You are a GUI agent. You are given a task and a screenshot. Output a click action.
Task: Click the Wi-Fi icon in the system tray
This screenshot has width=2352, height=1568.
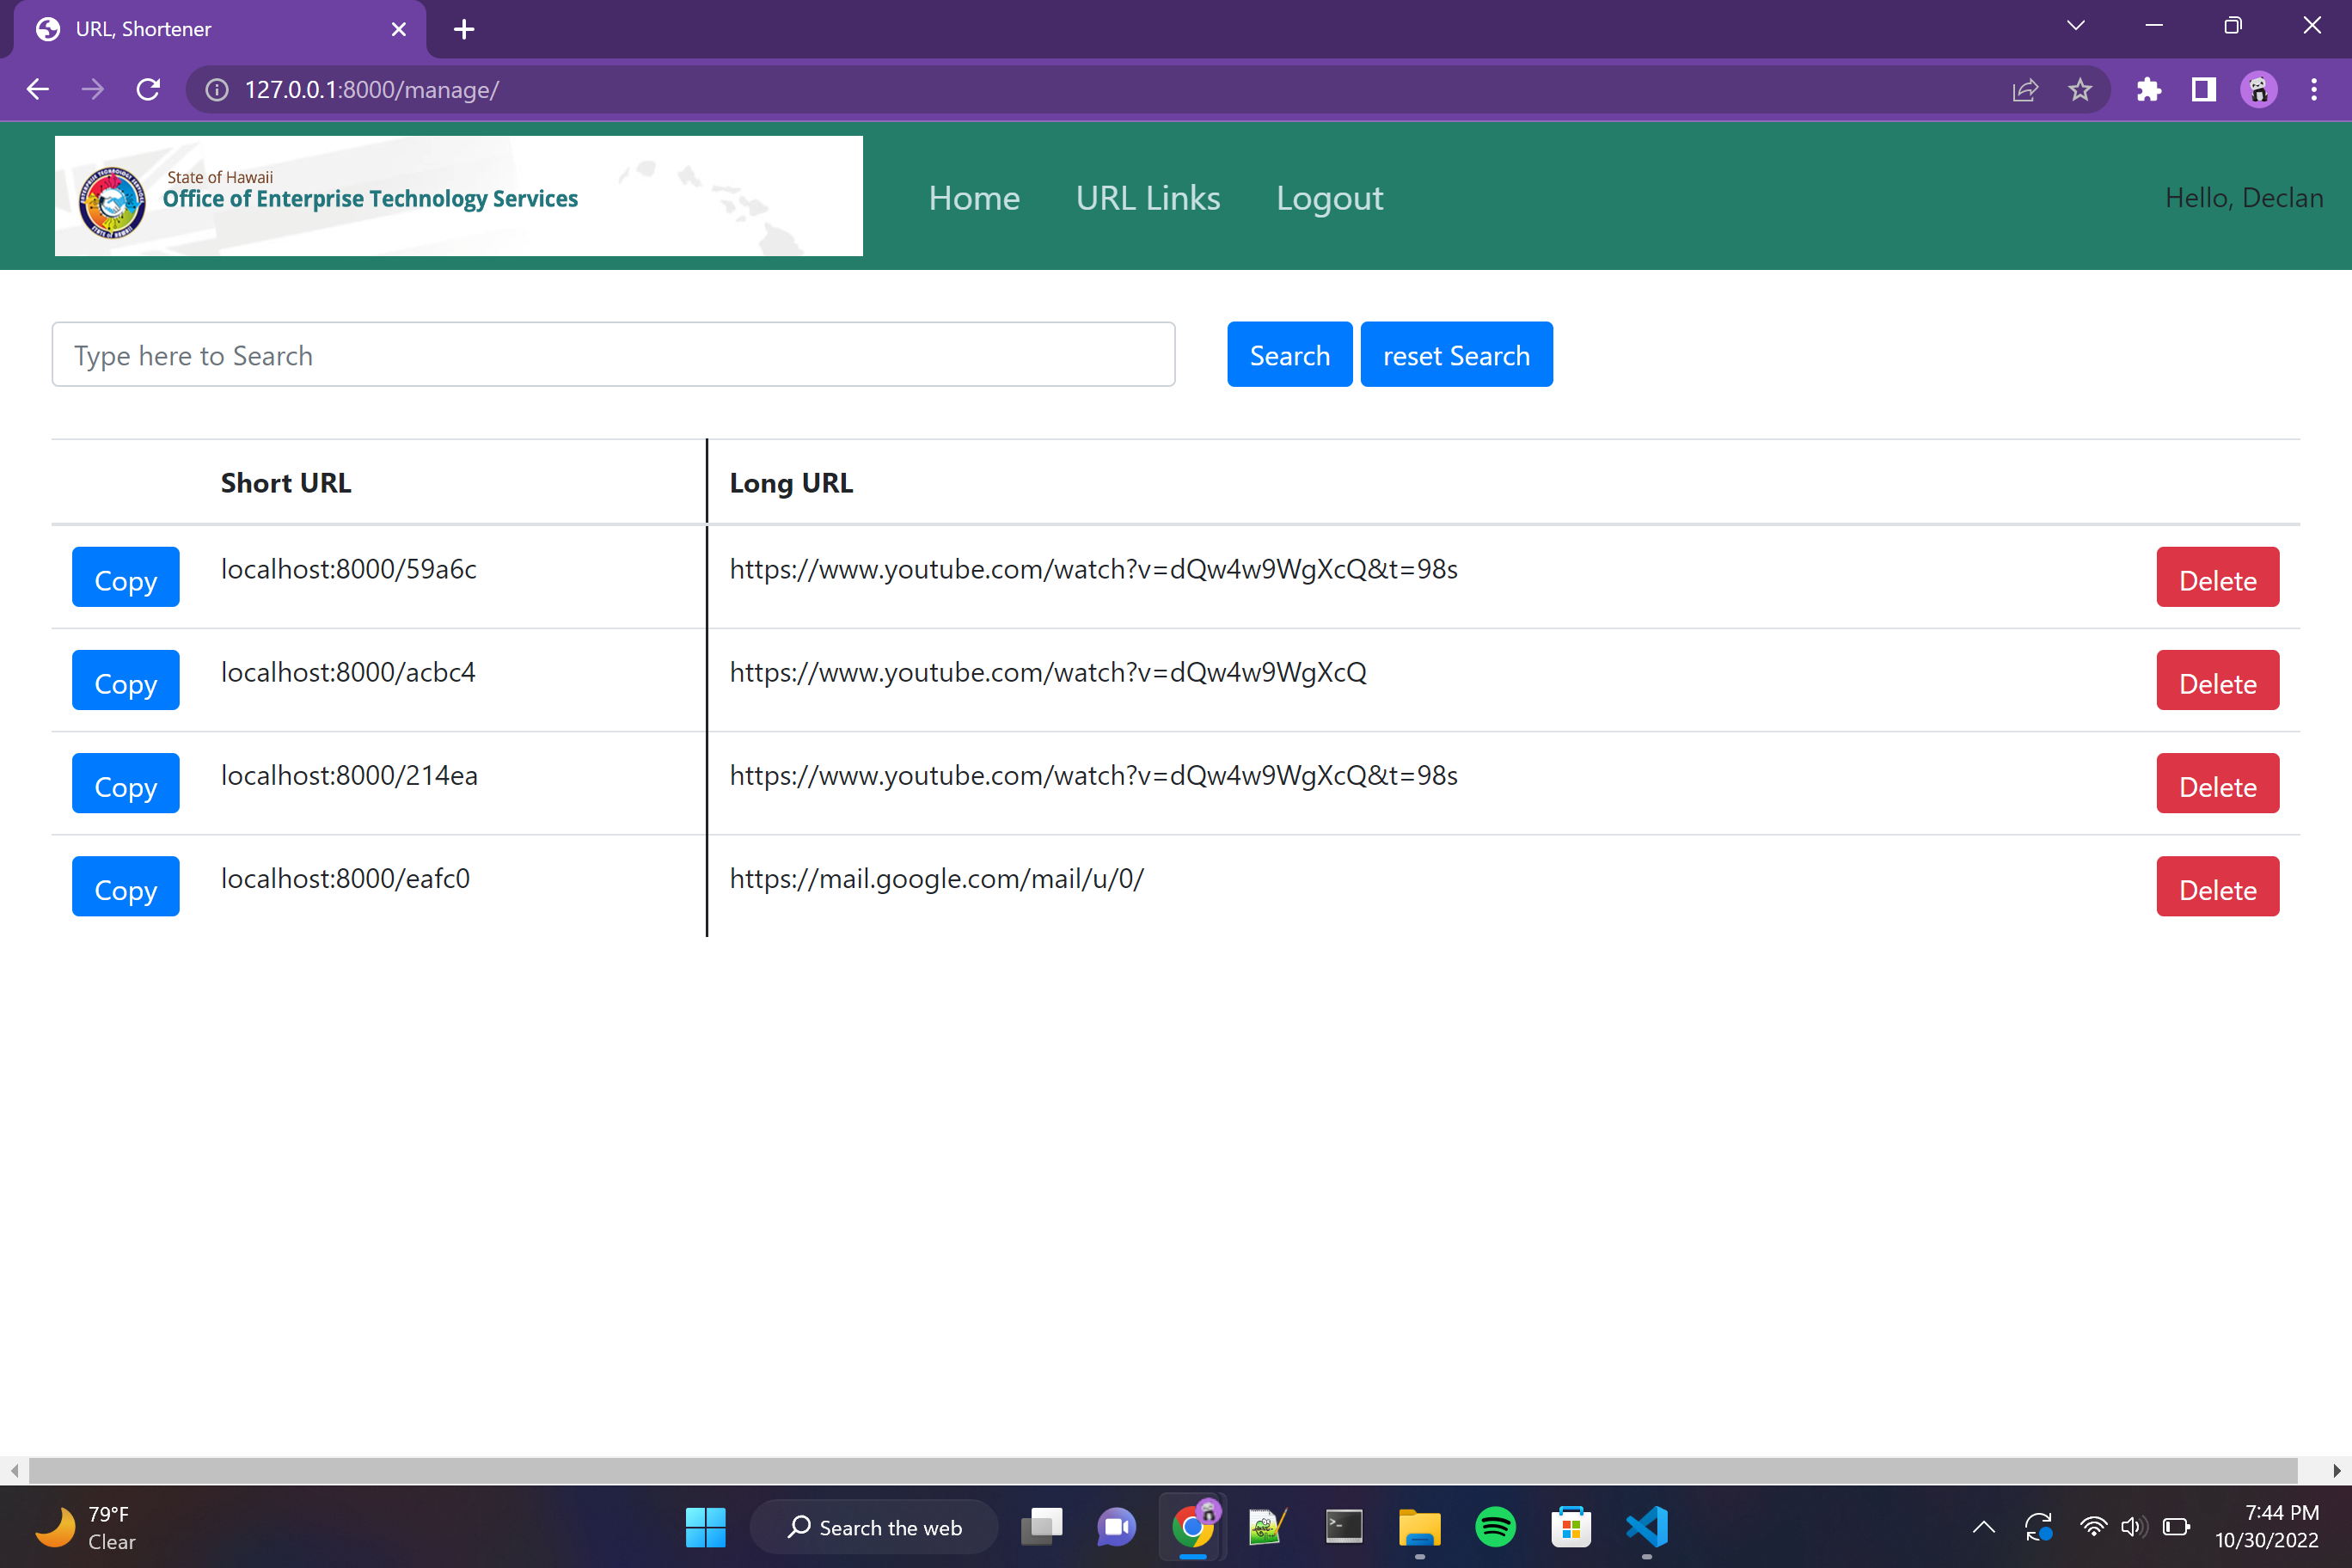pyautogui.click(x=2092, y=1527)
